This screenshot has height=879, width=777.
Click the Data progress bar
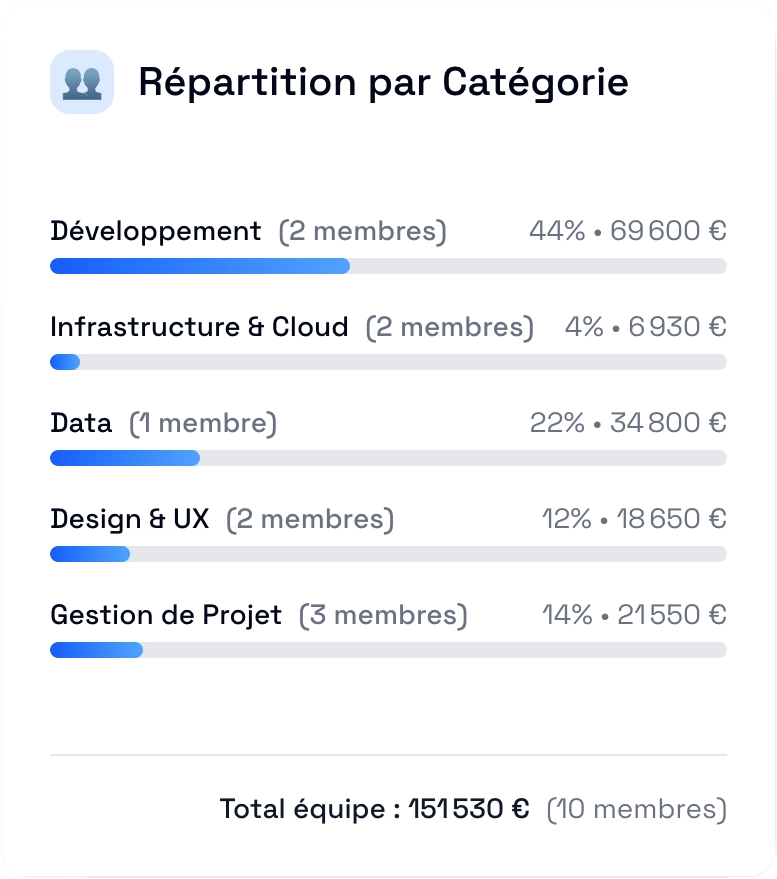(388, 458)
